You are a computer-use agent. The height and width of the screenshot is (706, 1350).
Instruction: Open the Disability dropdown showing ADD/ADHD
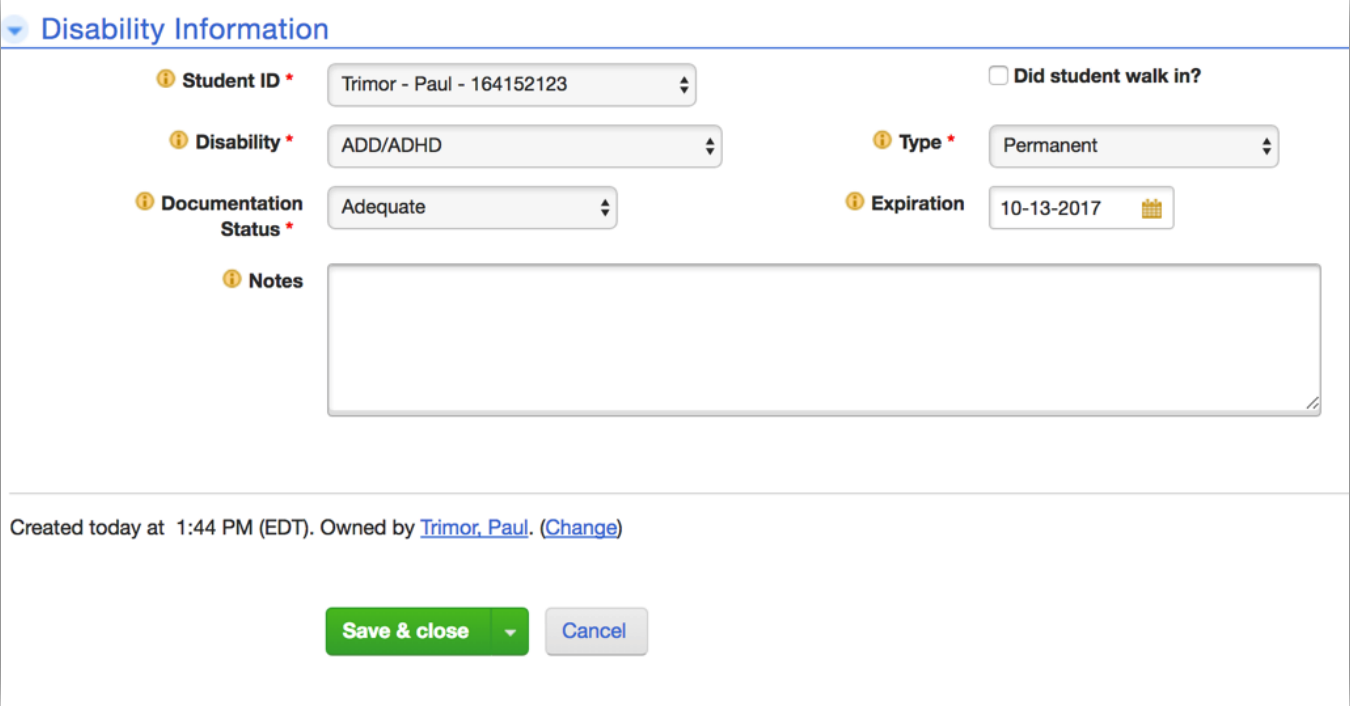click(x=524, y=146)
